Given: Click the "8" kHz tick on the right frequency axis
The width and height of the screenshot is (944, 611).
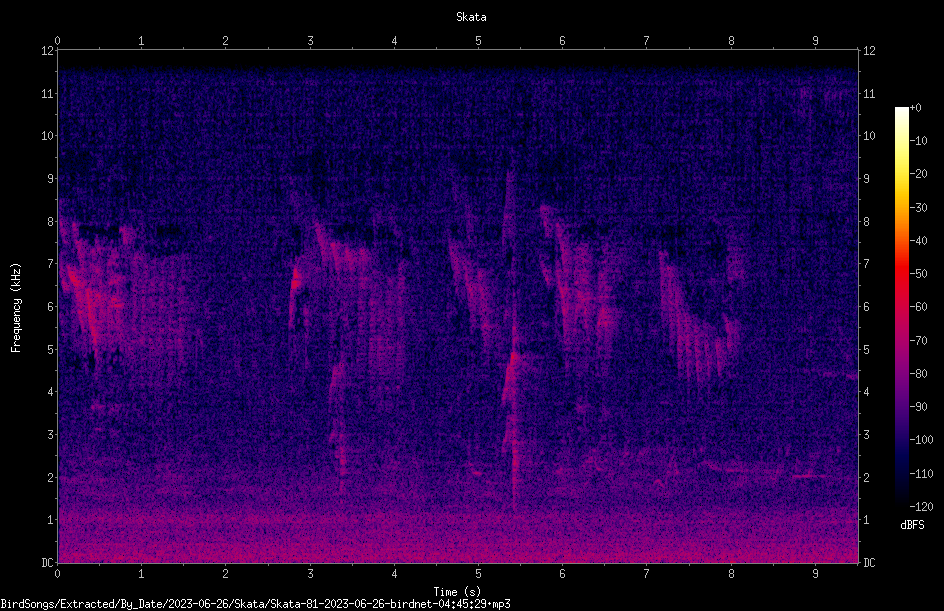Looking at the screenshot, I should pyautogui.click(x=866, y=222).
